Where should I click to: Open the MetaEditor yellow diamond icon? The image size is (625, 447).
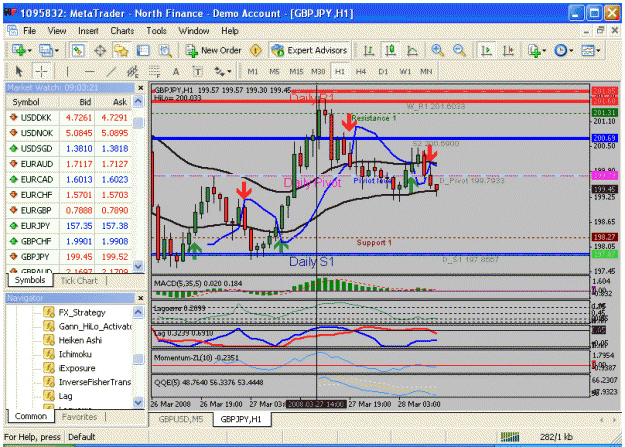point(256,51)
